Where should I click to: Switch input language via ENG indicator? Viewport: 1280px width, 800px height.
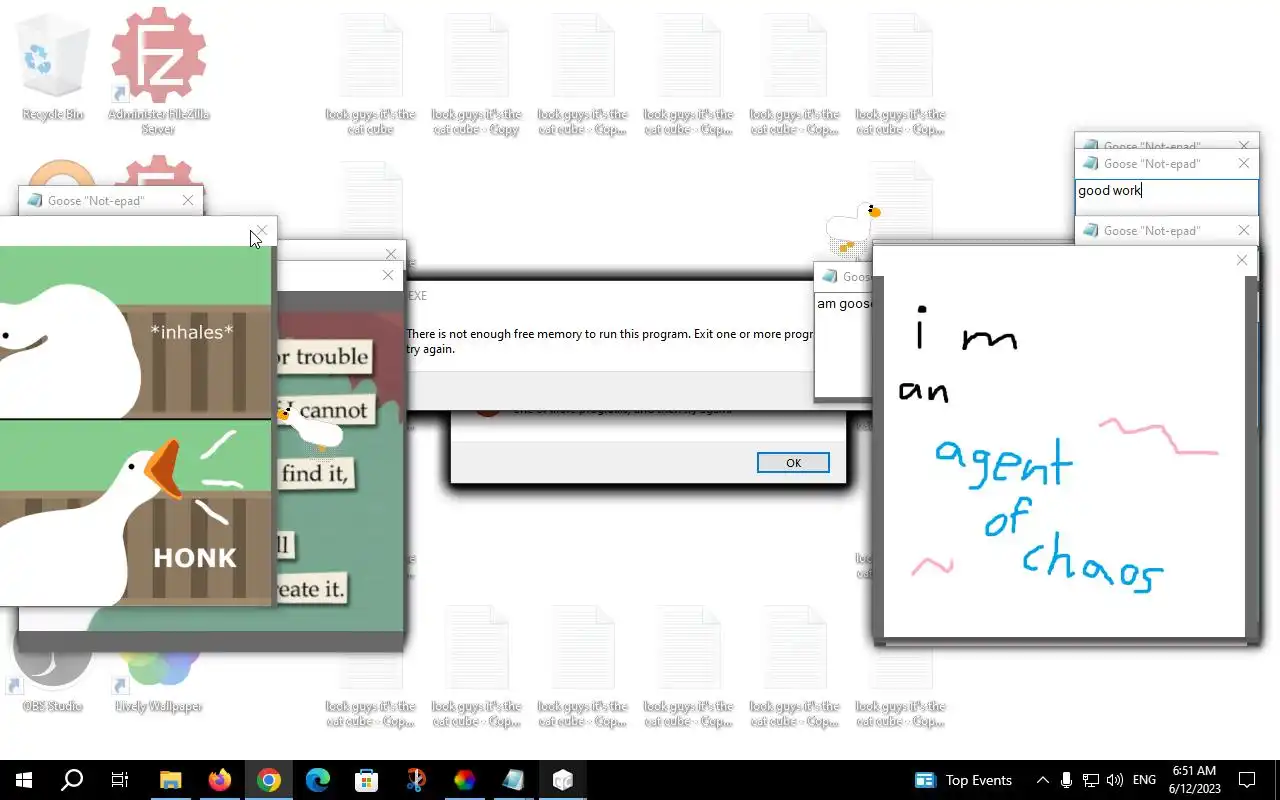[x=1144, y=780]
